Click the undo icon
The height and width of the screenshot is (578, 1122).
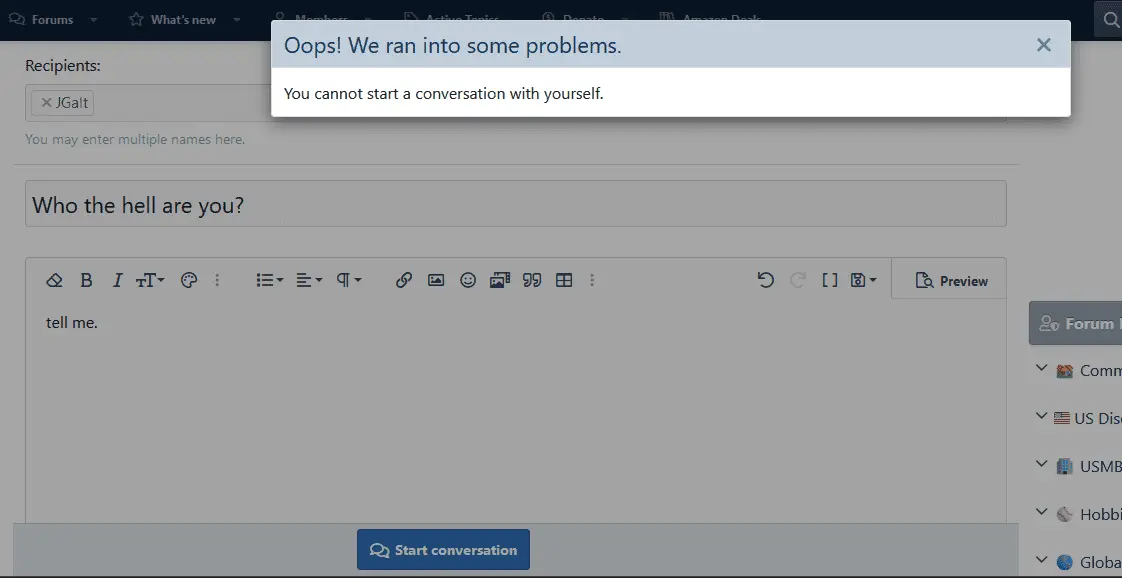coord(766,281)
